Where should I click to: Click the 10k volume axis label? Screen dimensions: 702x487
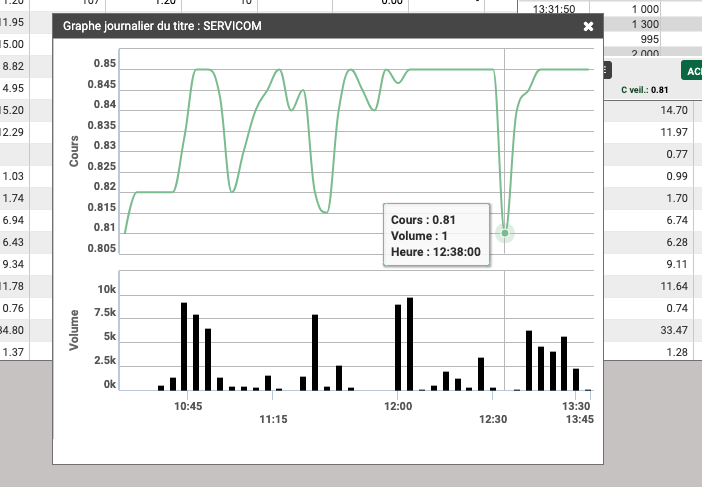(107, 290)
